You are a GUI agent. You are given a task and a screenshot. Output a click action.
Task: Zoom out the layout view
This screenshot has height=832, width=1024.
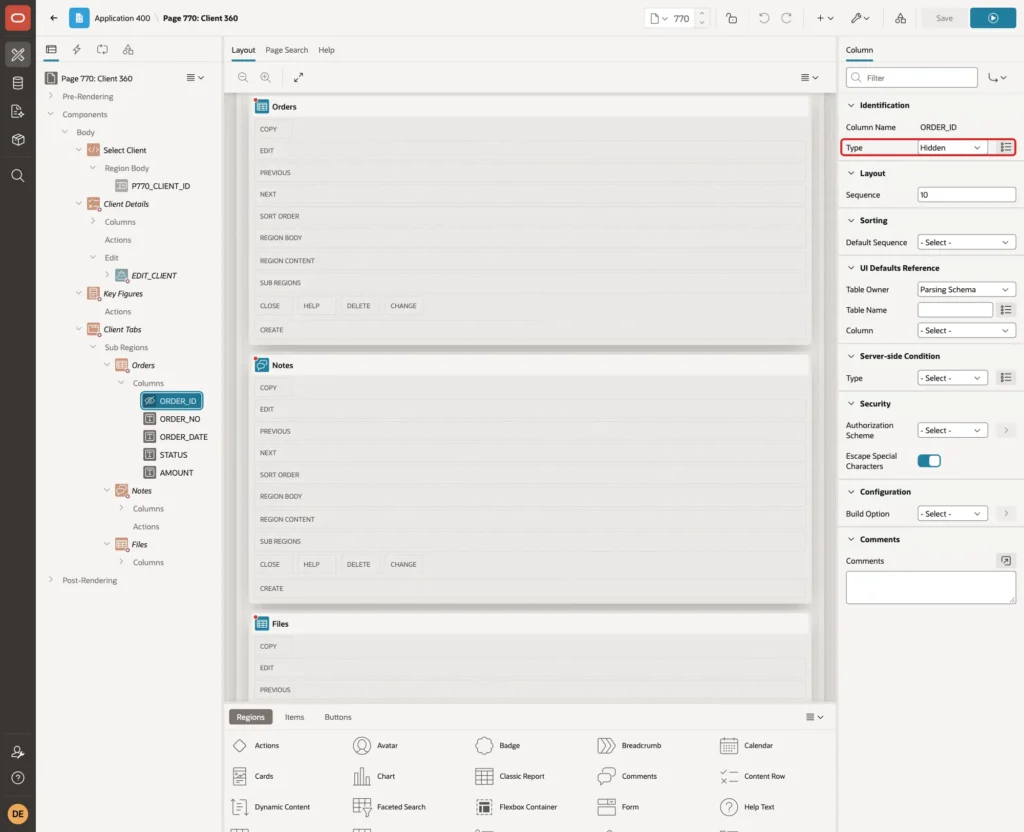pyautogui.click(x=243, y=77)
